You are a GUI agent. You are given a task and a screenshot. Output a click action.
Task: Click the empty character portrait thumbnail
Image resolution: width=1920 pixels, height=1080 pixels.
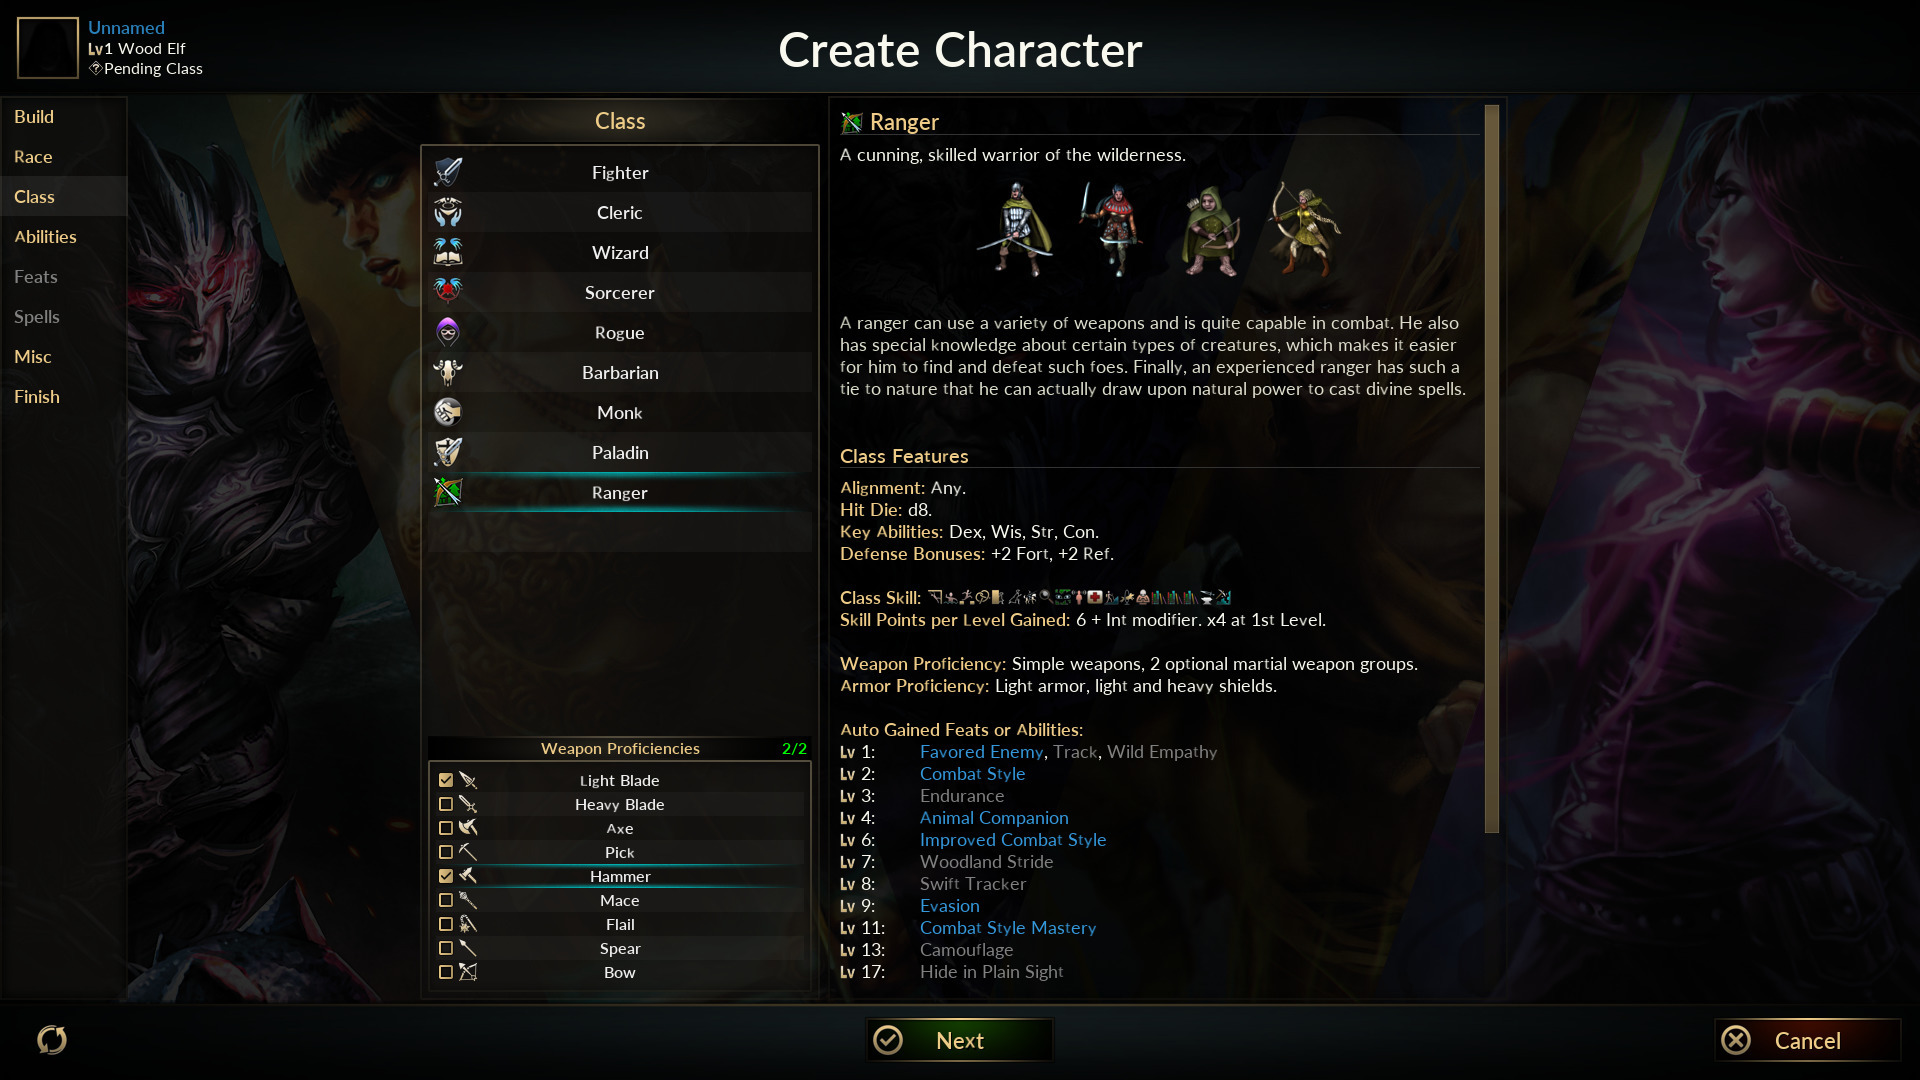[48, 48]
